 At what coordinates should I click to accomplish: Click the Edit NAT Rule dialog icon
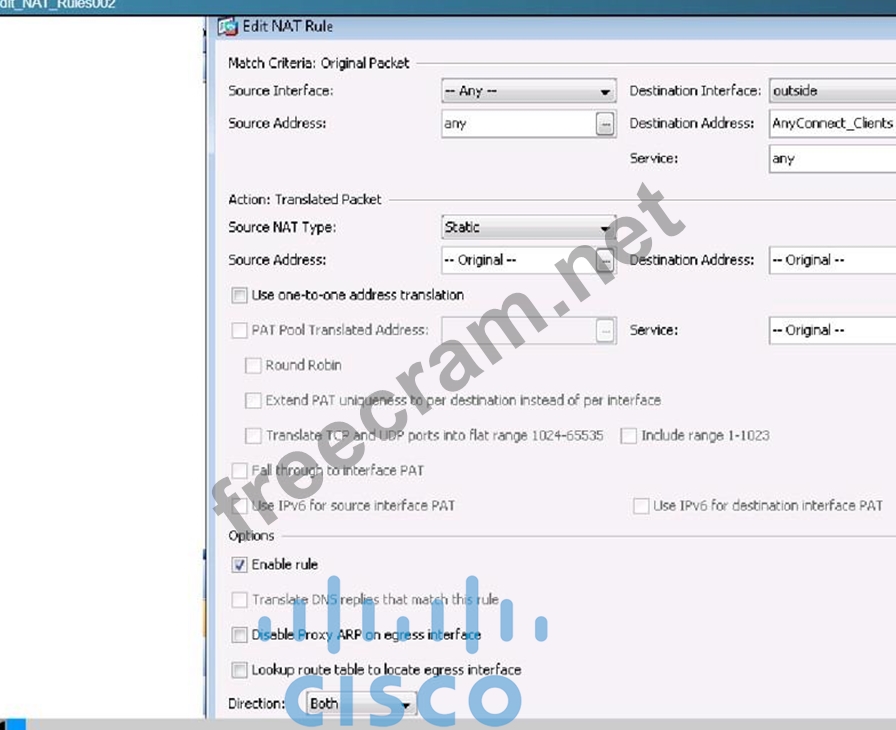pos(228,26)
